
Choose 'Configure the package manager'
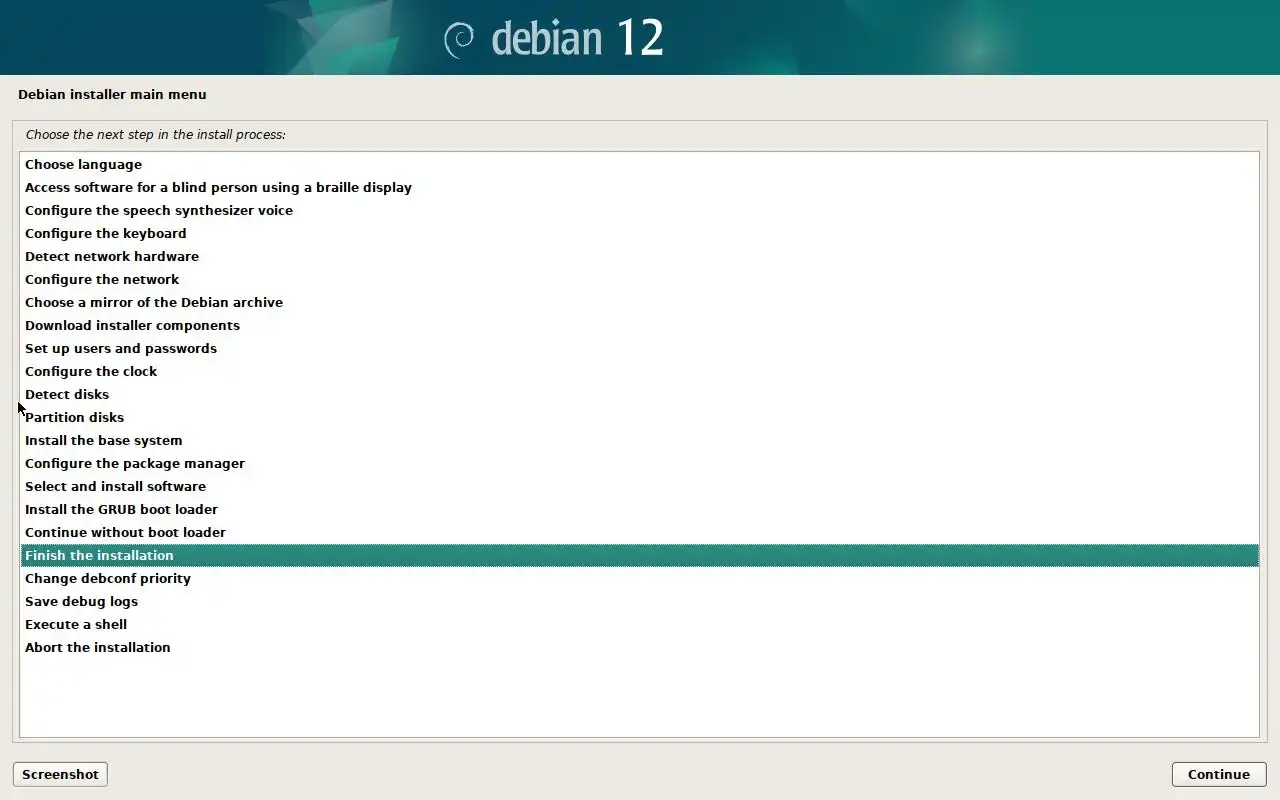coord(640,463)
